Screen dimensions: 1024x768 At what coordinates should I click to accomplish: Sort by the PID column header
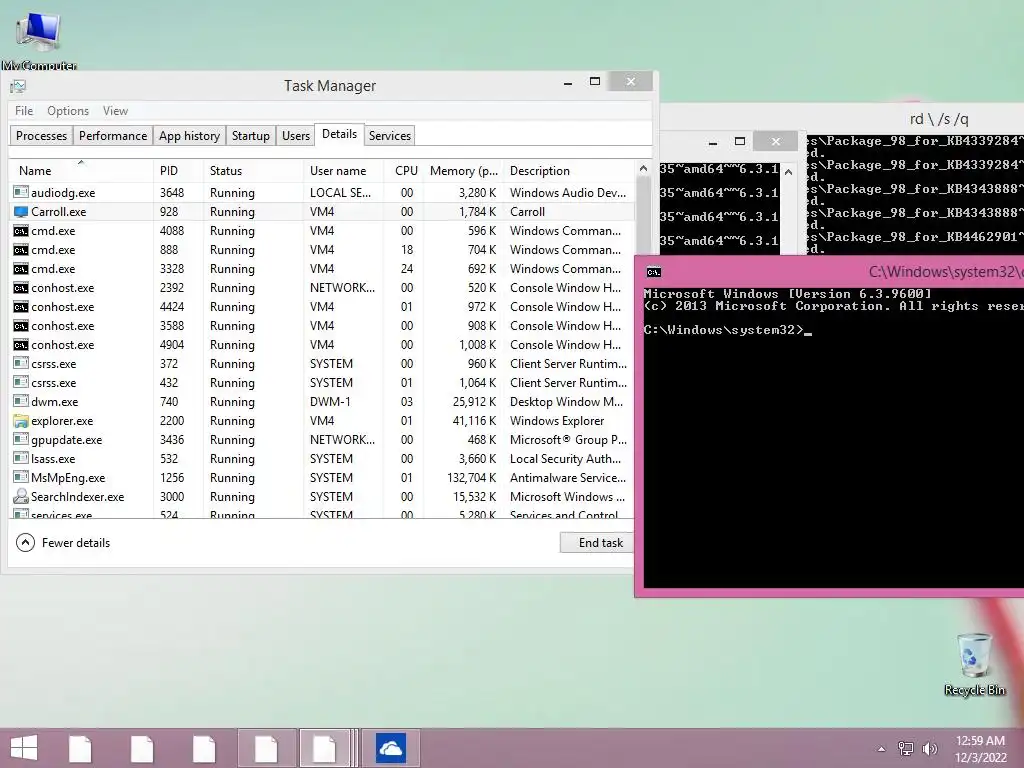178,170
